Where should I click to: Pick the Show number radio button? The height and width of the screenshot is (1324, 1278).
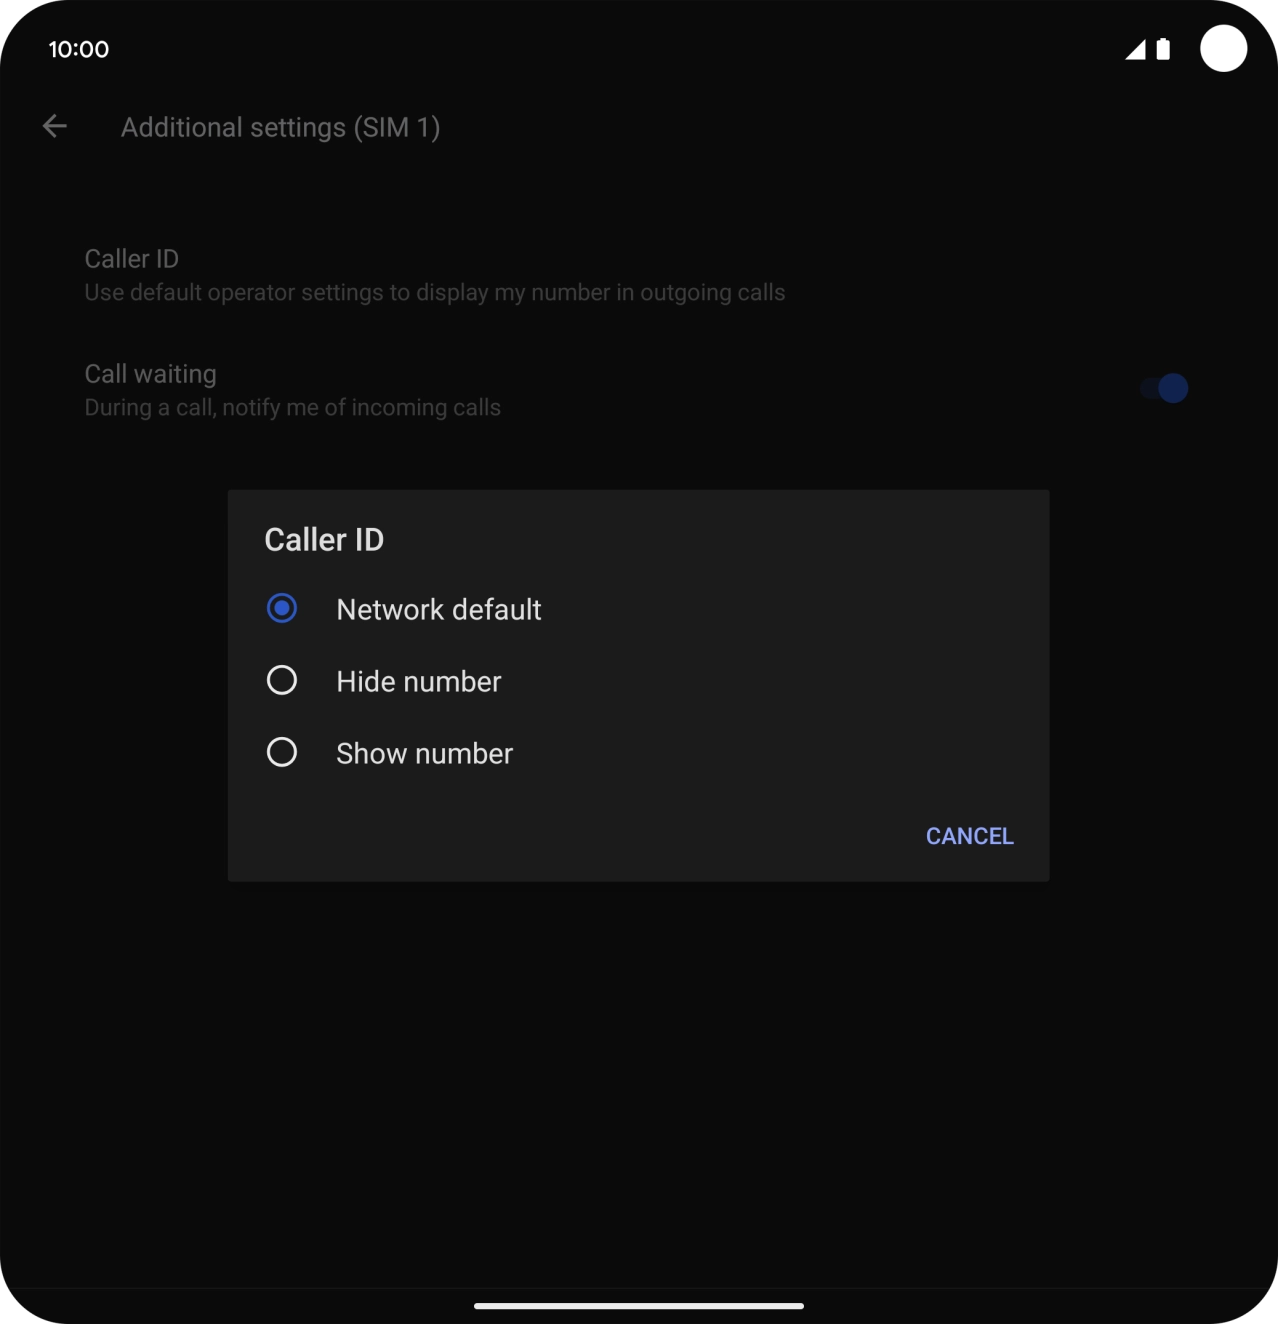pyautogui.click(x=282, y=752)
